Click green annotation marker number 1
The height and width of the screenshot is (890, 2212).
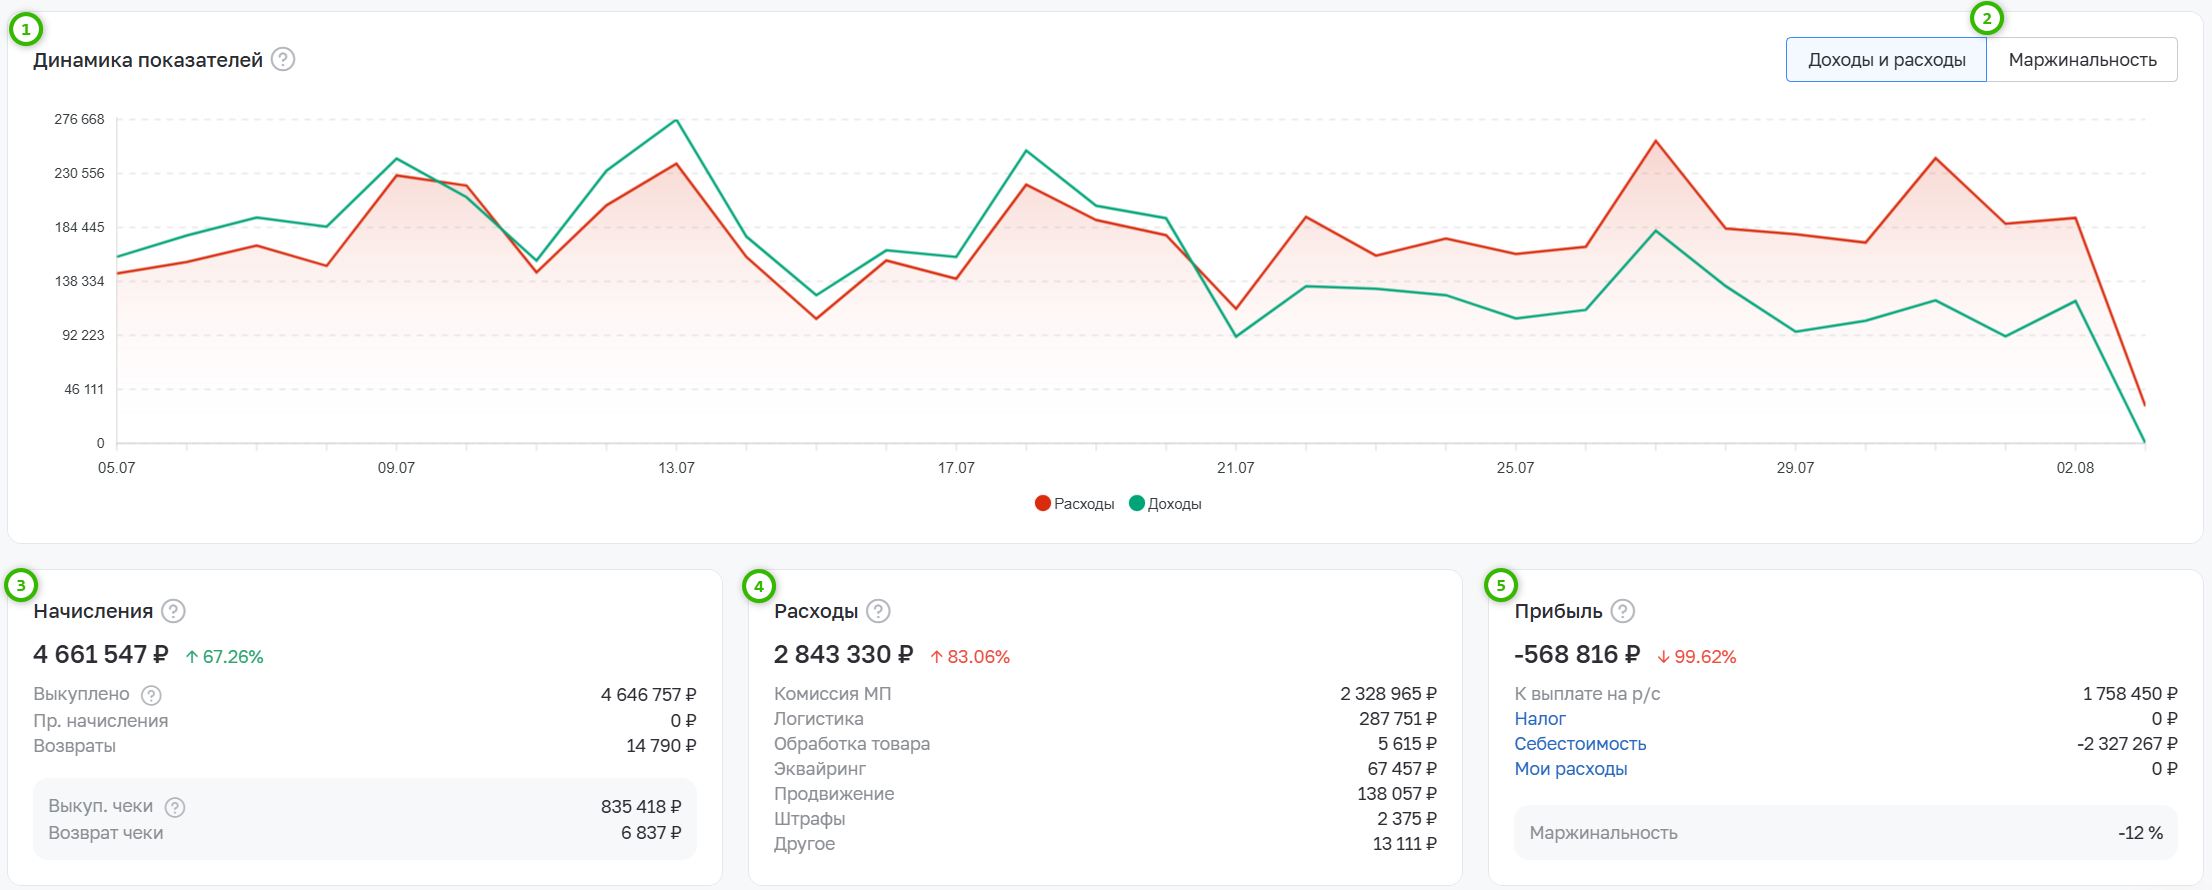(x=25, y=29)
